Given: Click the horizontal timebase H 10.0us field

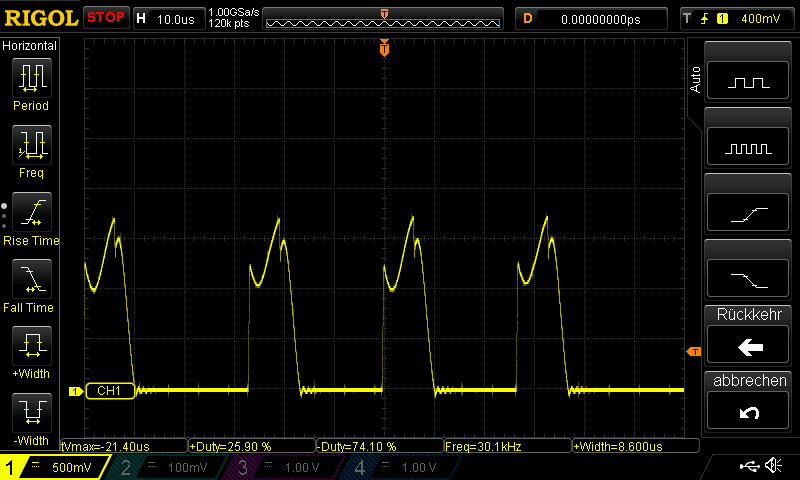Looking at the screenshot, I should pyautogui.click(x=169, y=19).
